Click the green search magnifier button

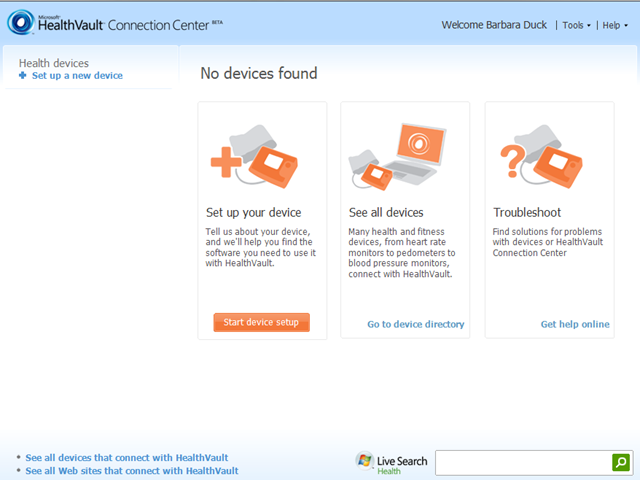click(x=621, y=462)
